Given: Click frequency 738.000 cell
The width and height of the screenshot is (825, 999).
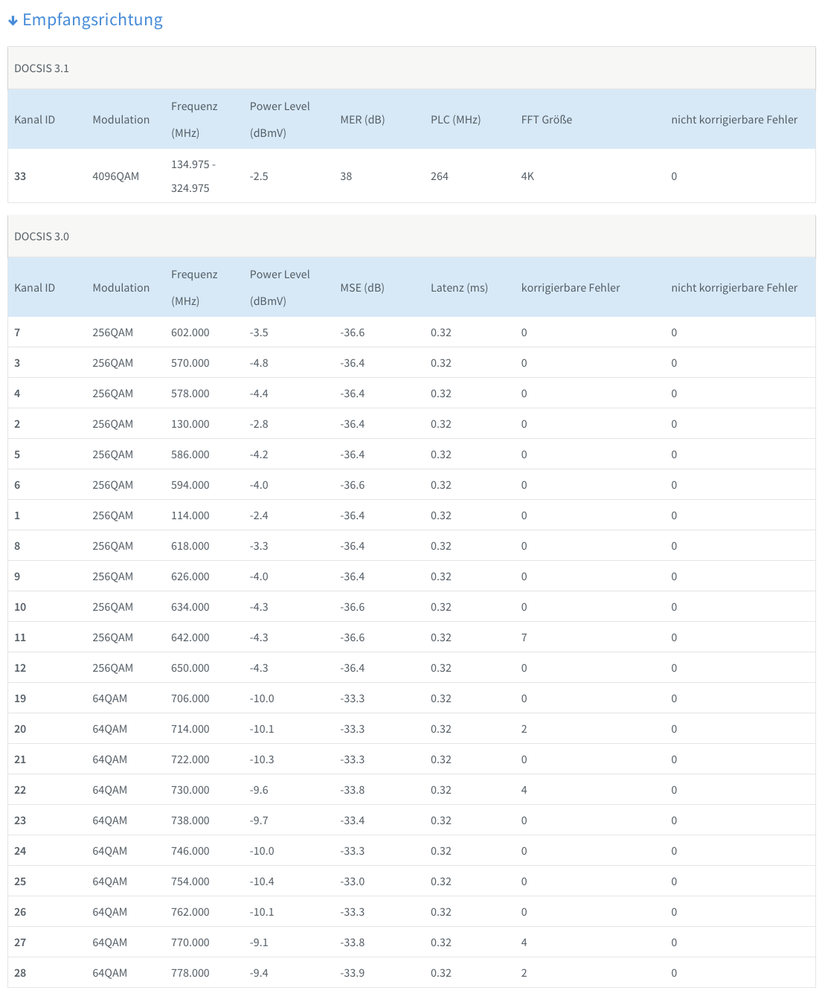Looking at the screenshot, I should click(190, 821).
